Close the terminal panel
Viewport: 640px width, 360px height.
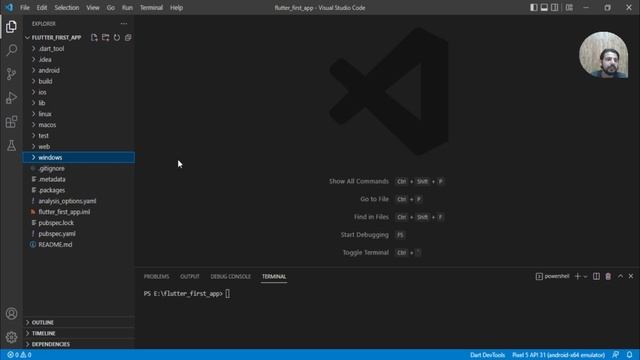click(631, 276)
